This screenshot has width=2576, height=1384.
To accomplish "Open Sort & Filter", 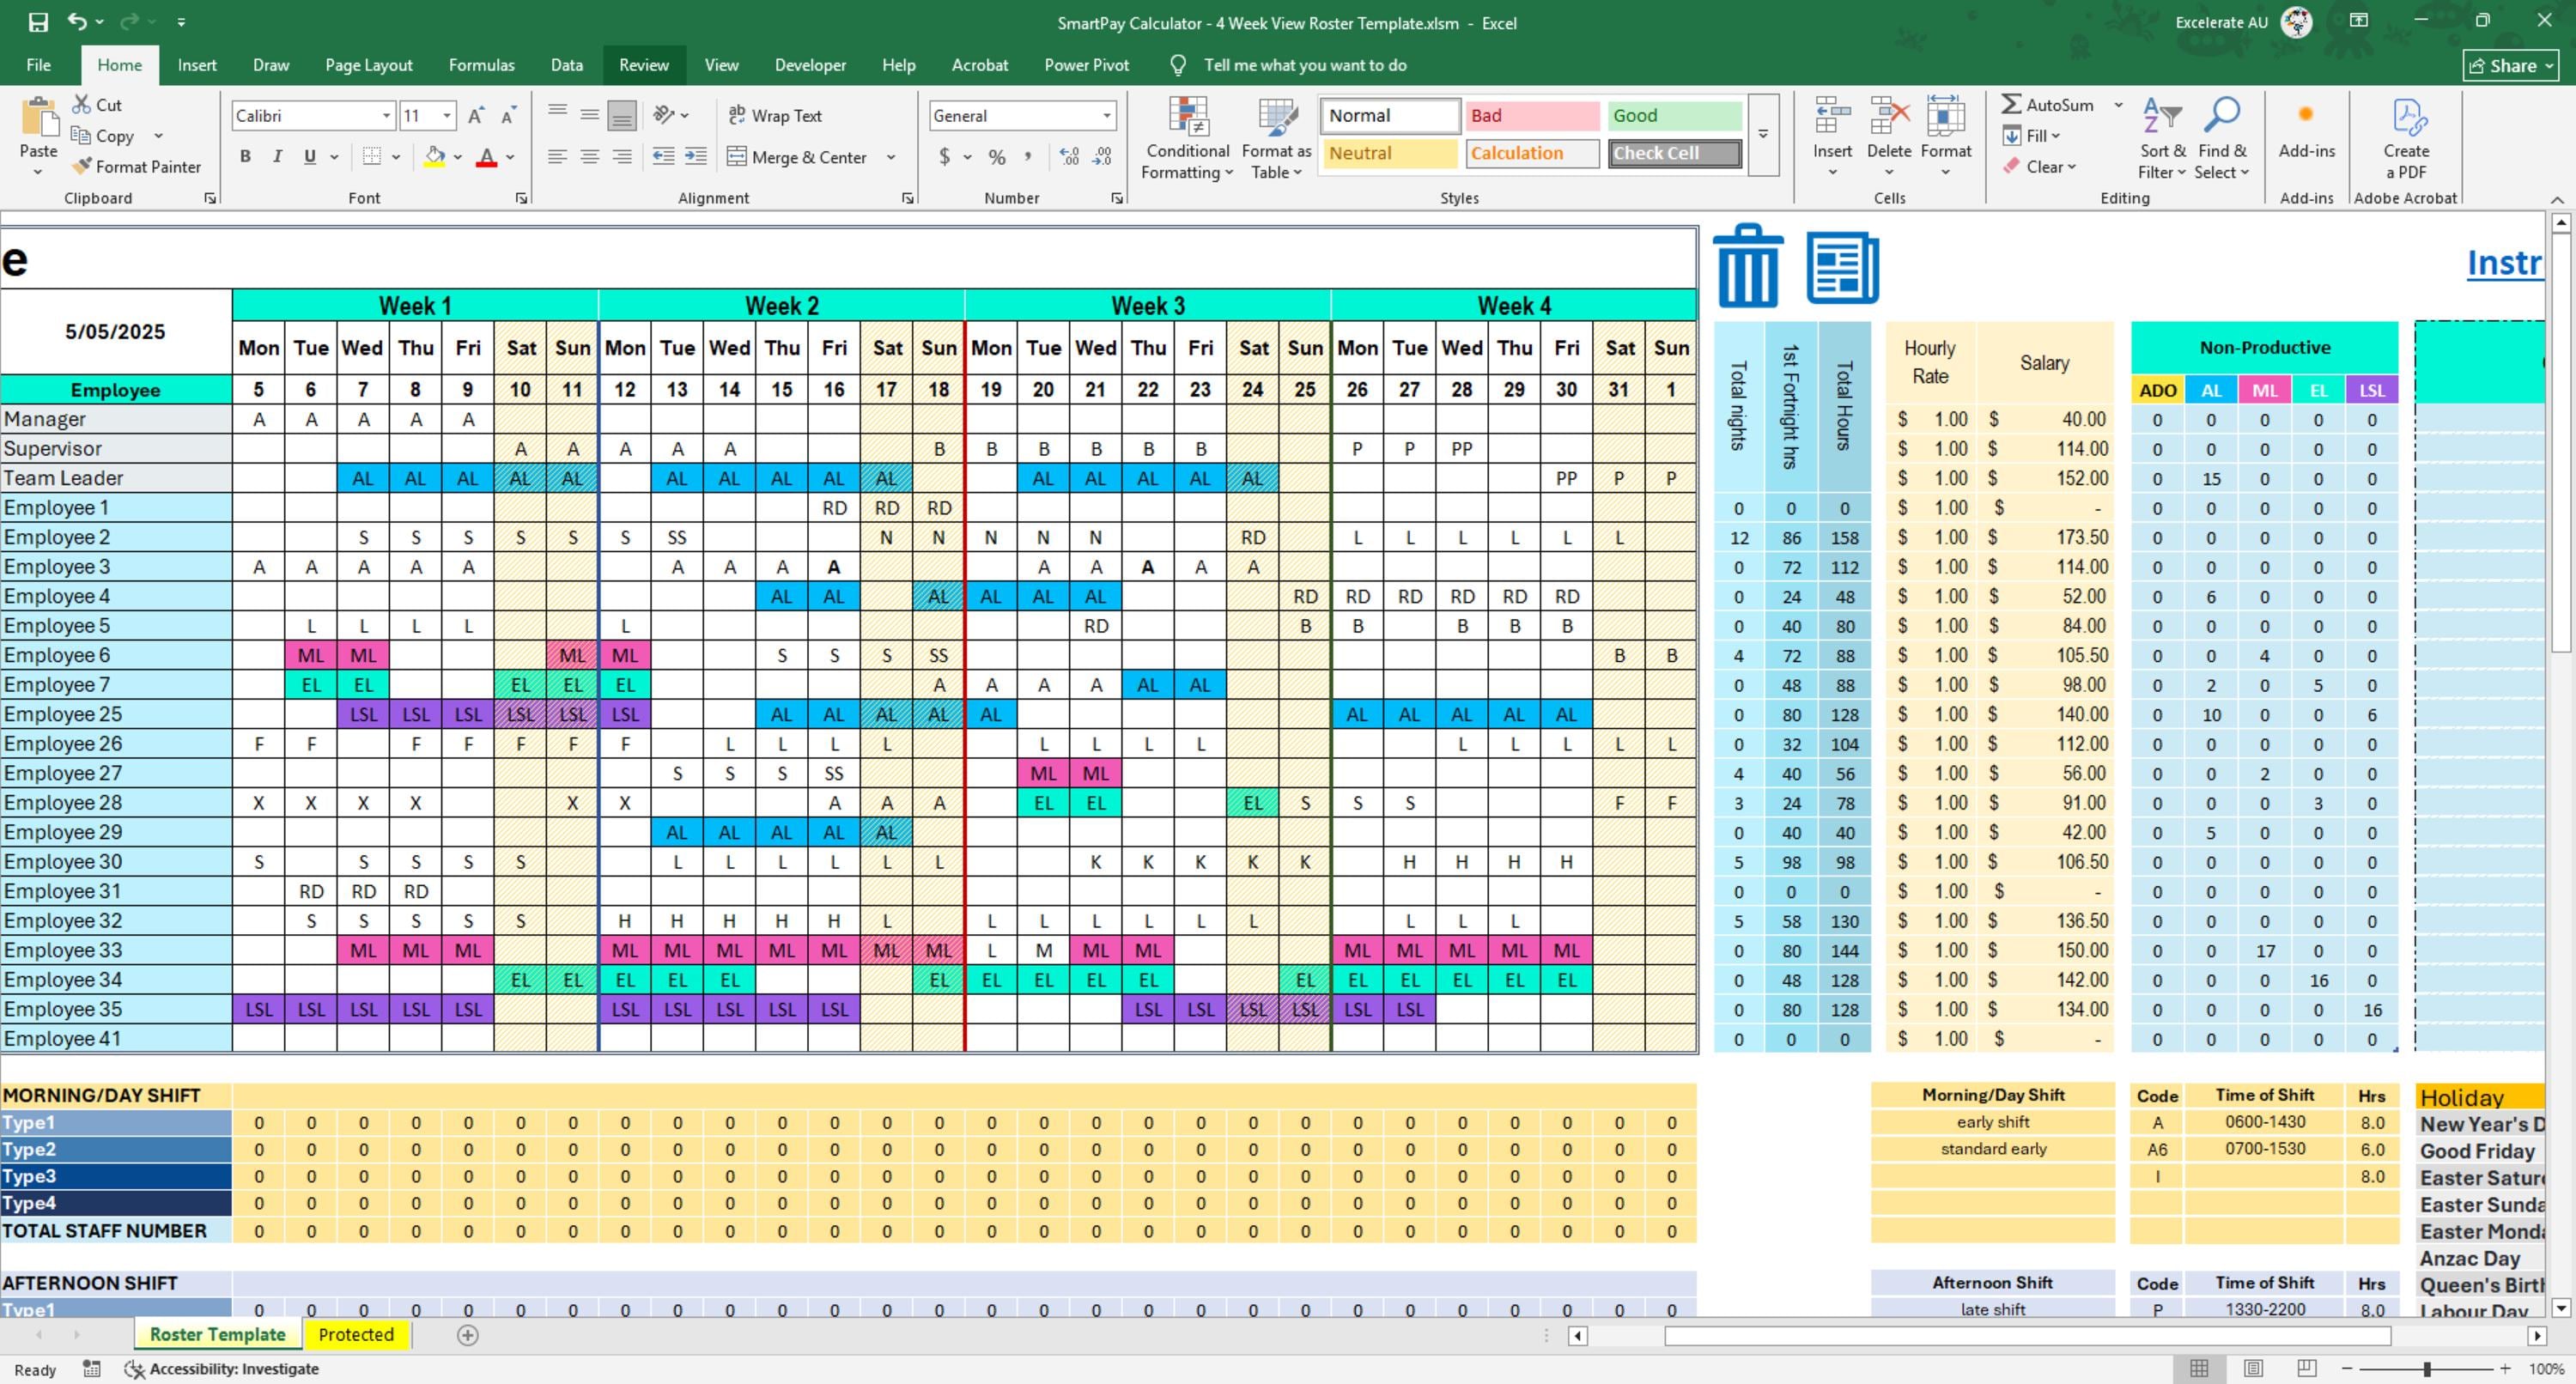I will pyautogui.click(x=2161, y=138).
